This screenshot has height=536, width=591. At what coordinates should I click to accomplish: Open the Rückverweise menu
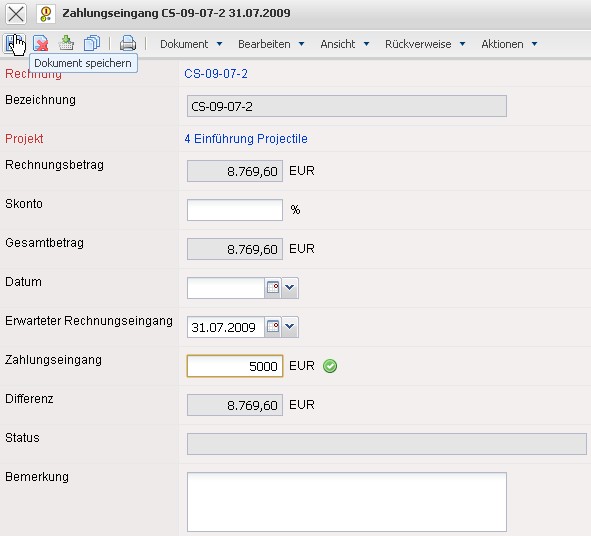pyautogui.click(x=425, y=44)
